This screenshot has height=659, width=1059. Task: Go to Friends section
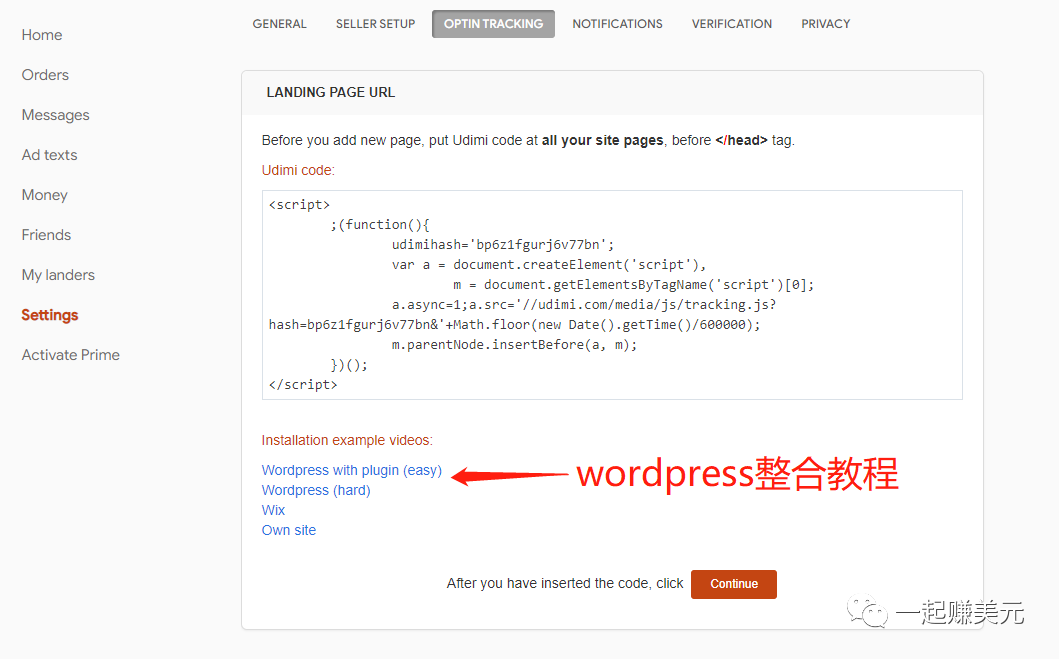(x=46, y=235)
